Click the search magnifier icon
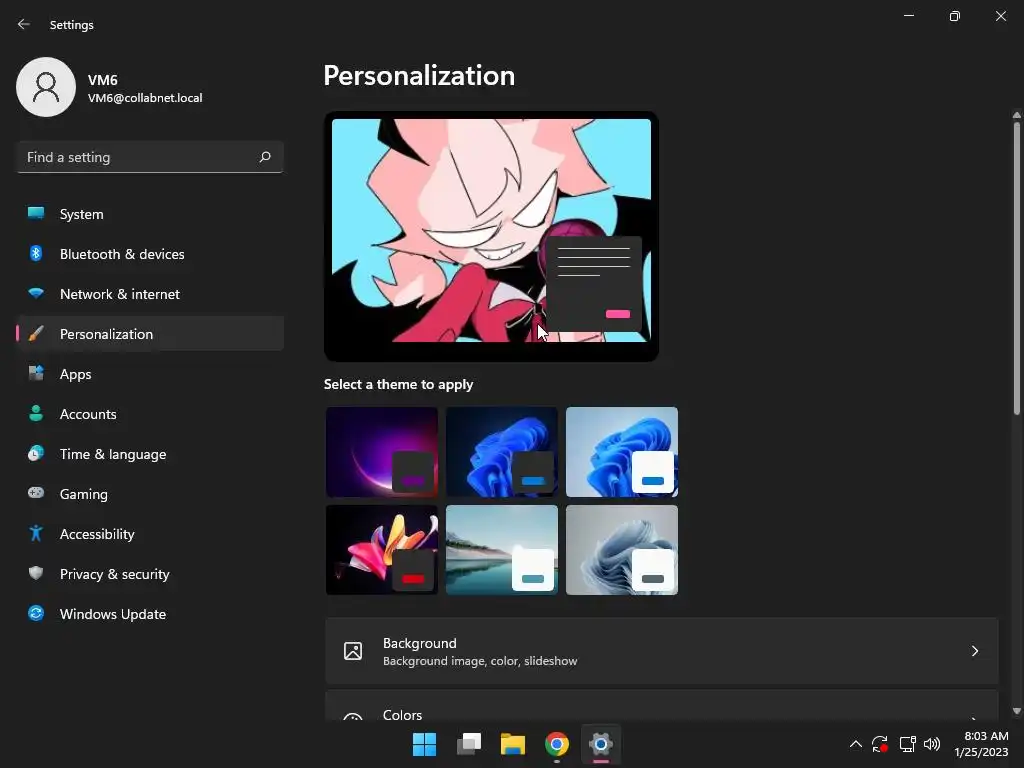 pyautogui.click(x=264, y=157)
